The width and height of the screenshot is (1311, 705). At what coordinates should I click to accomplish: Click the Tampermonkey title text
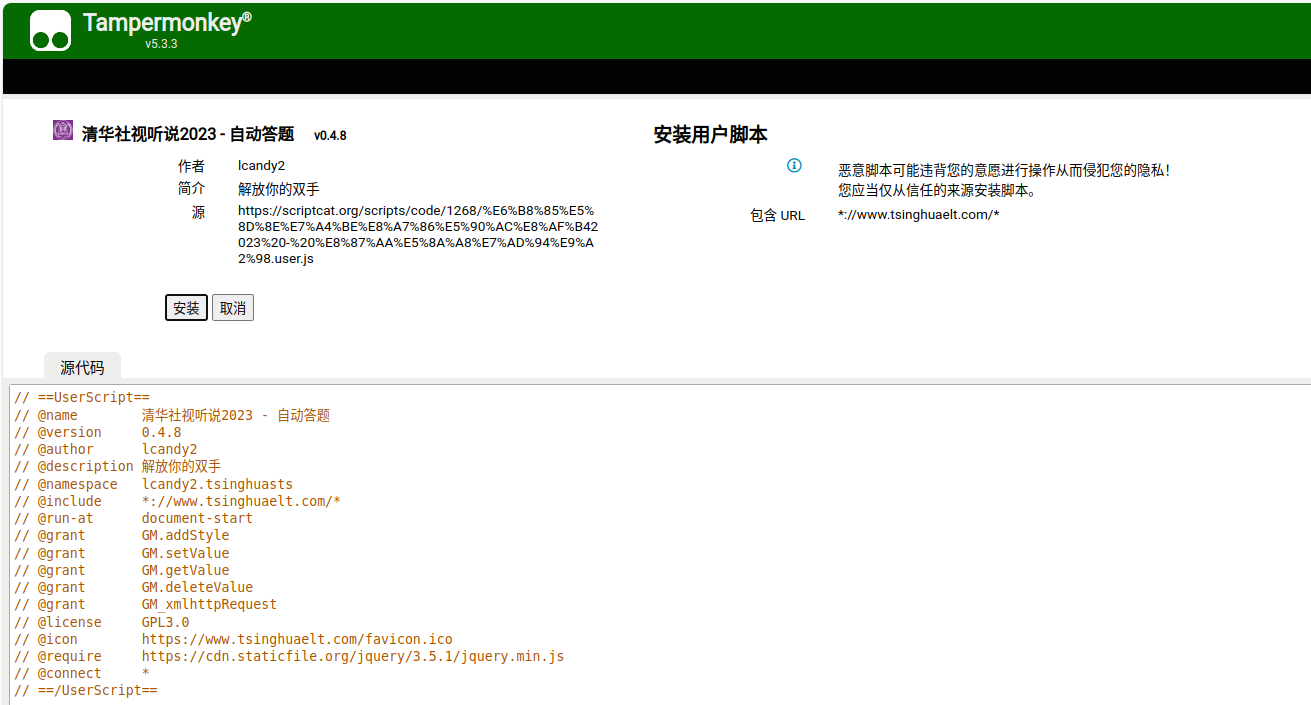click(167, 23)
